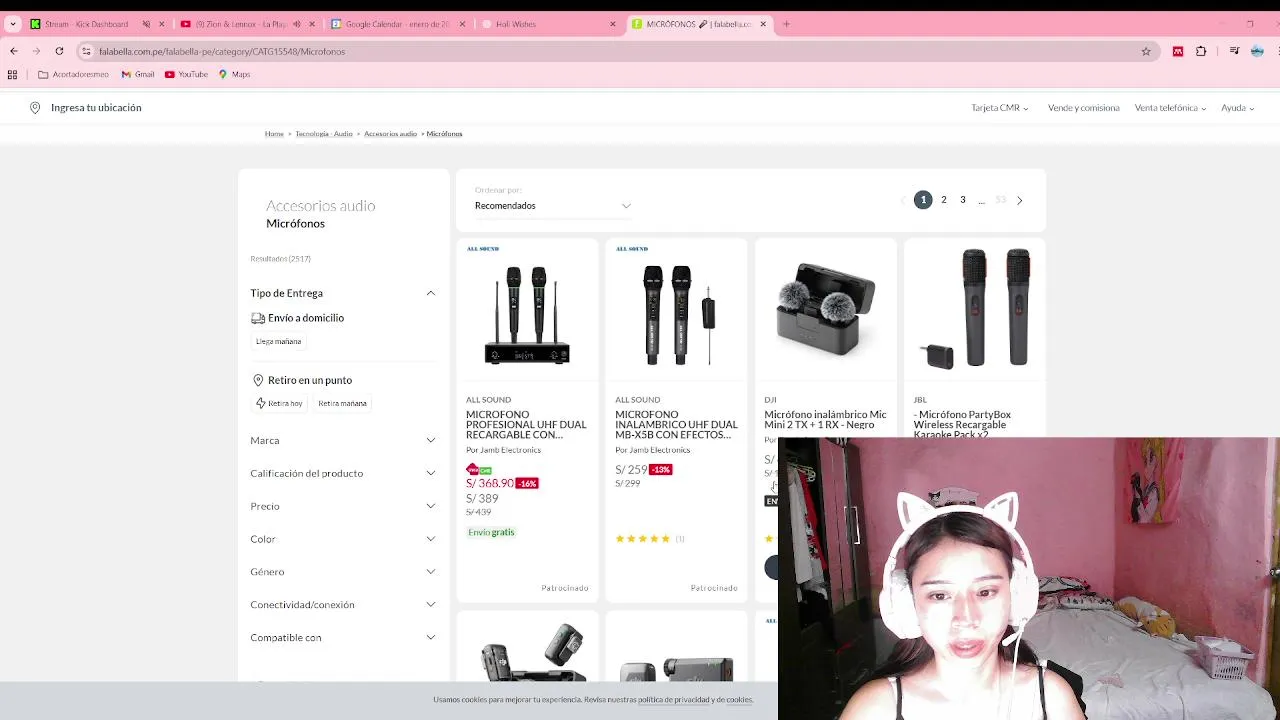Open a new browser tab
The height and width of the screenshot is (720, 1280).
[786, 24]
